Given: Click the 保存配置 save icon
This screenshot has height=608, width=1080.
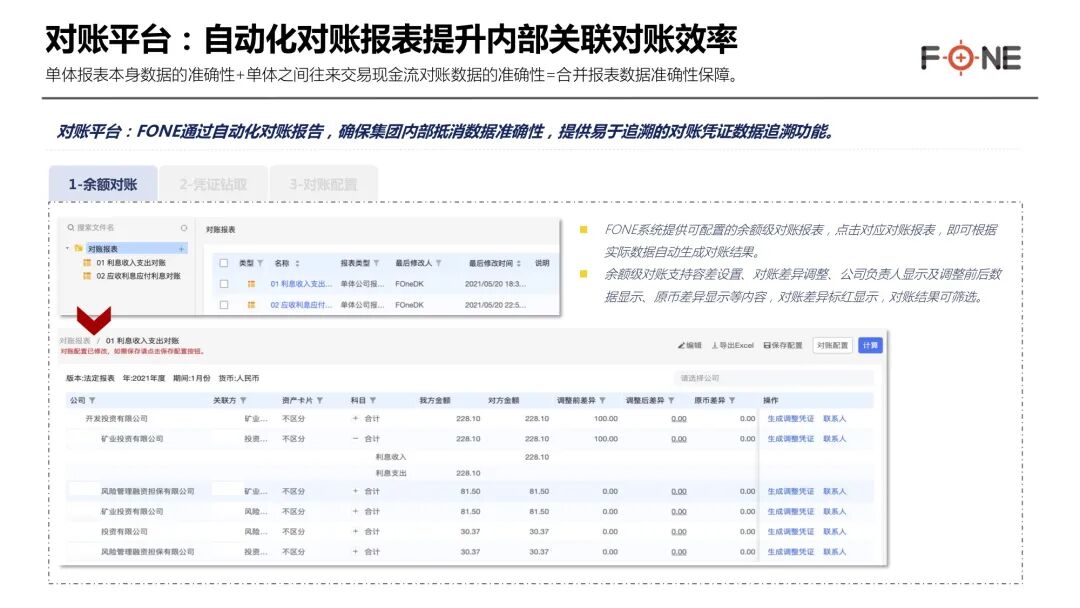Looking at the screenshot, I should pyautogui.click(x=768, y=344).
